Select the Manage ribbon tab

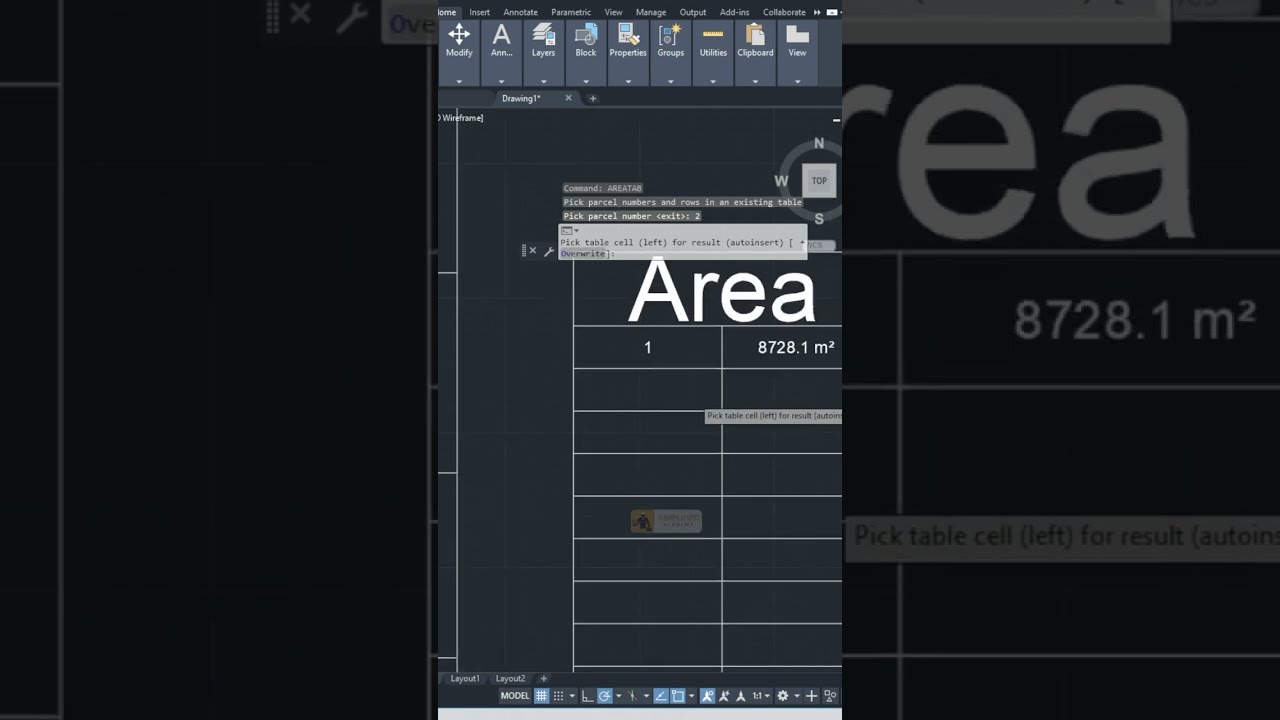(x=651, y=12)
